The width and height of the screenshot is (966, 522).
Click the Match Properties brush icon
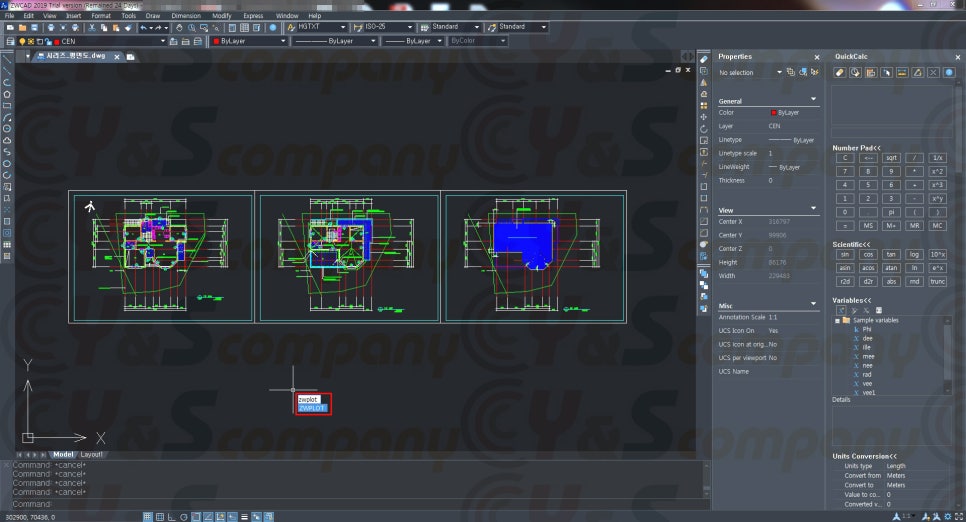tap(128, 28)
